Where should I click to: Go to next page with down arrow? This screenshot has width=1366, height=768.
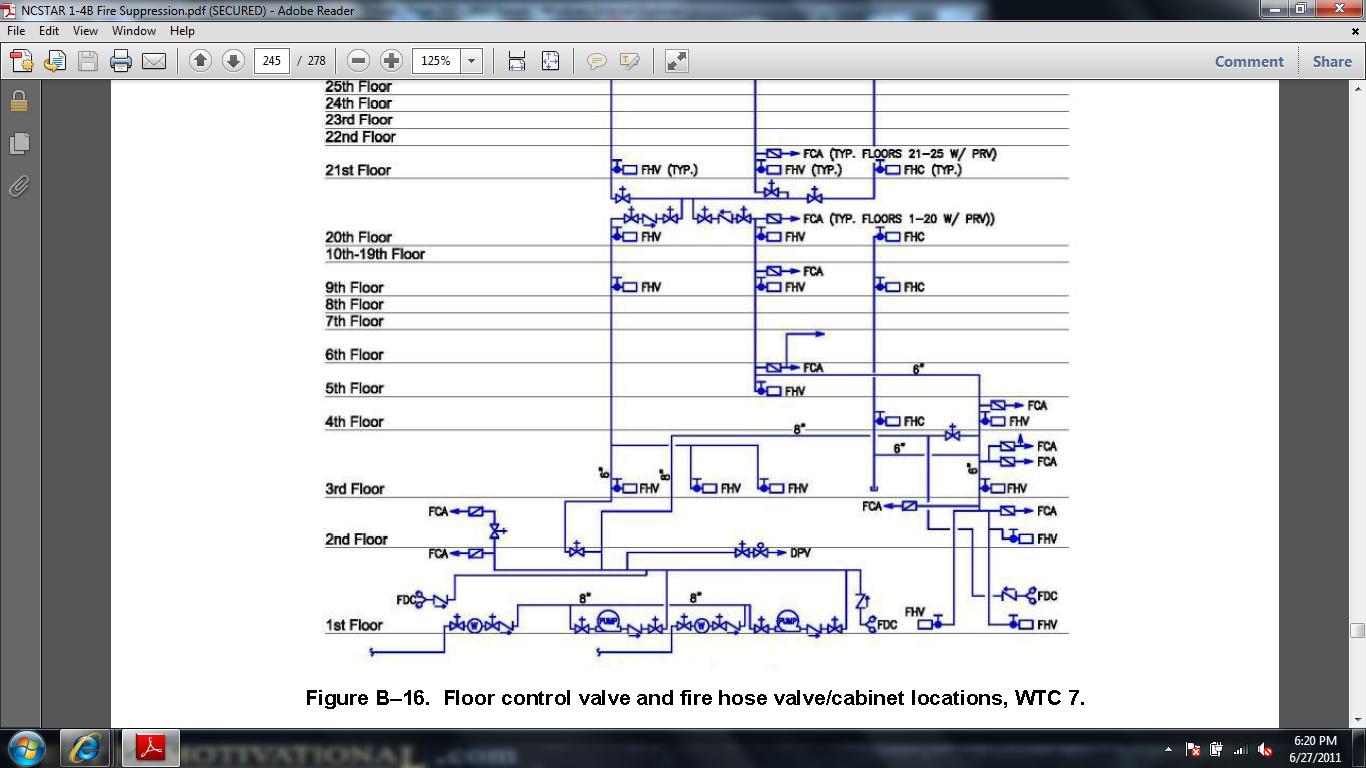[233, 61]
